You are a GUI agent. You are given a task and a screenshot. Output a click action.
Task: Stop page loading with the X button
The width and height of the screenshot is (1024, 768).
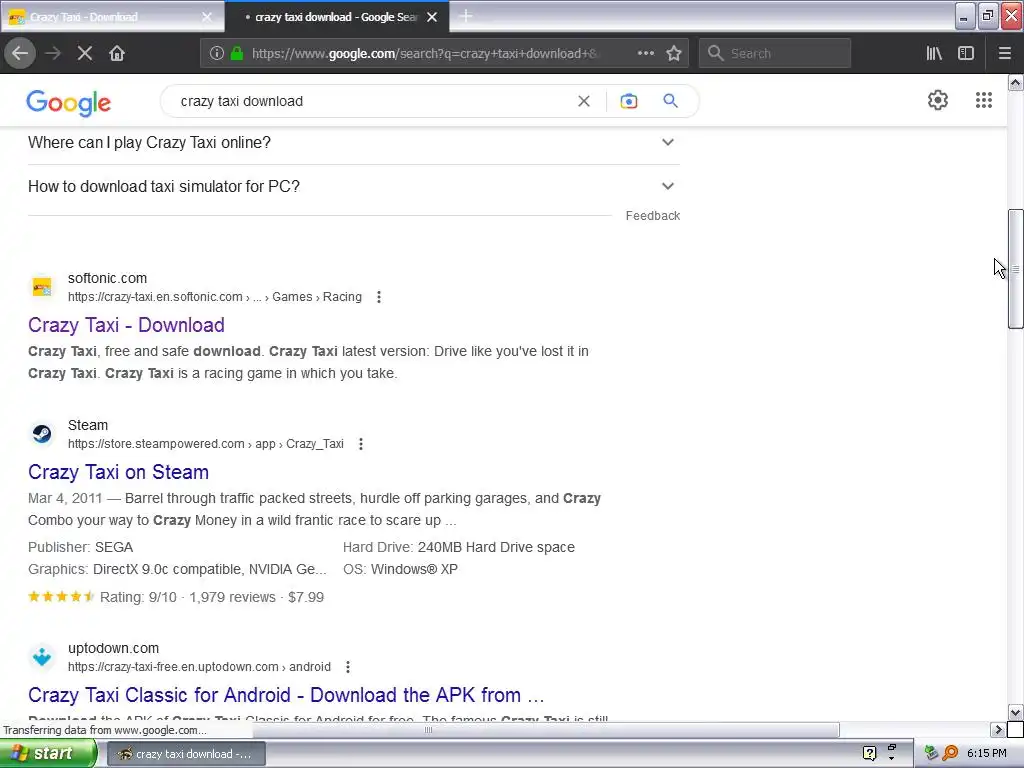(x=85, y=53)
